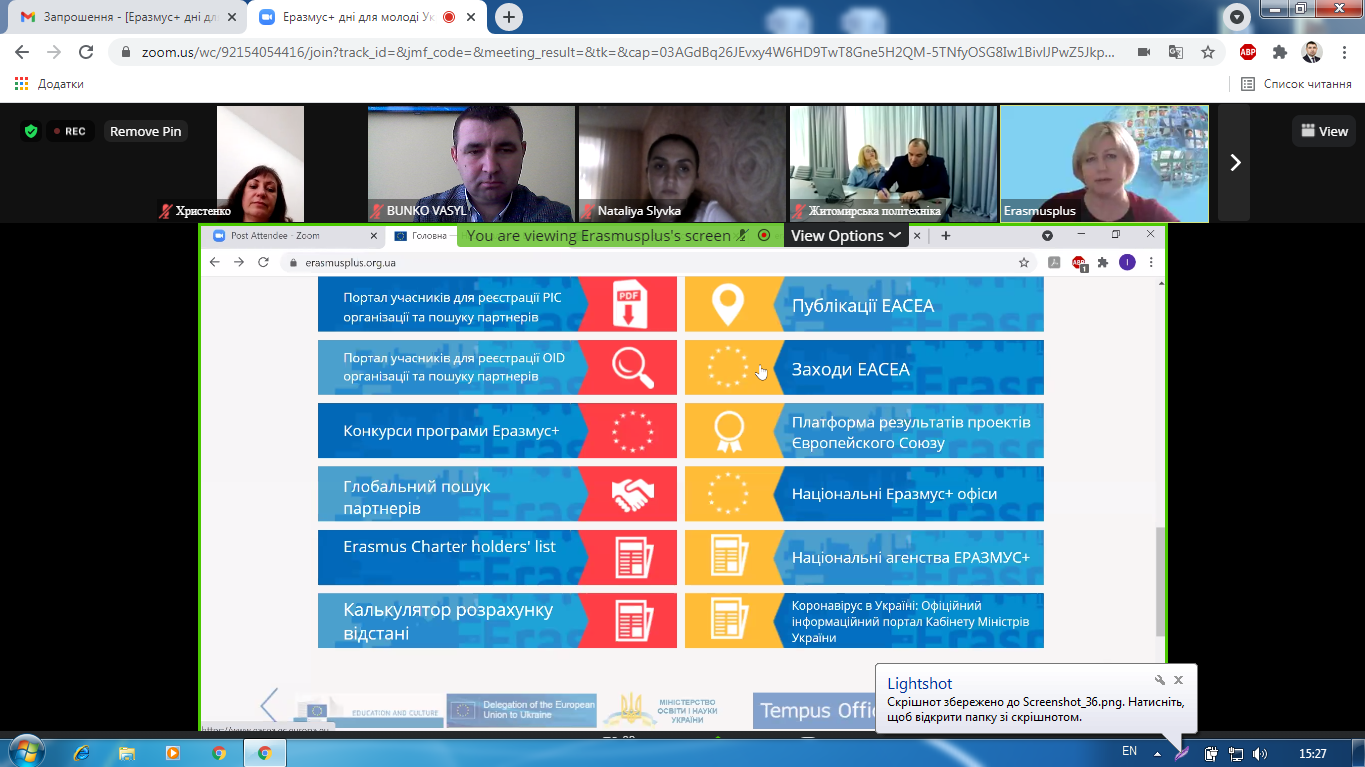The height and width of the screenshot is (767, 1365).
Task: Open the Chrome profile avatar
Action: [x=1311, y=52]
